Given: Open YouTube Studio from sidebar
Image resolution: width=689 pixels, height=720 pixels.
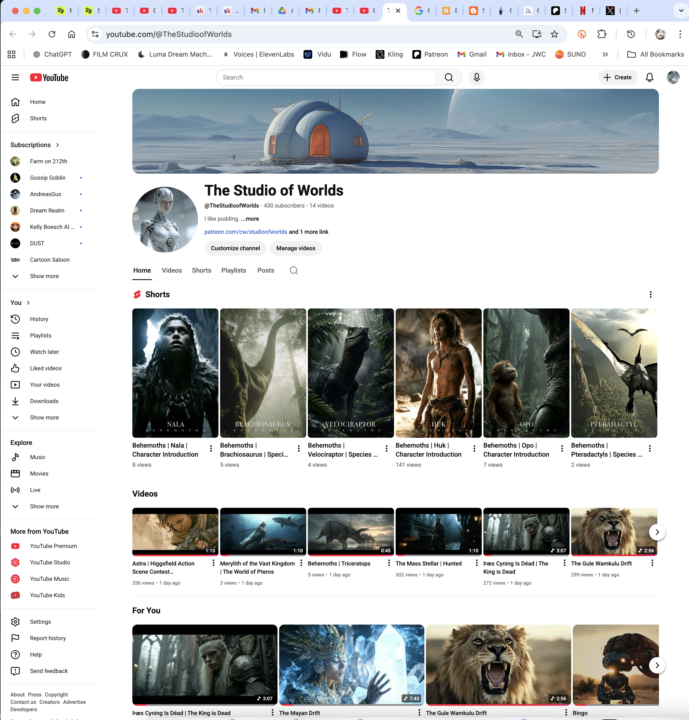Looking at the screenshot, I should (49, 563).
